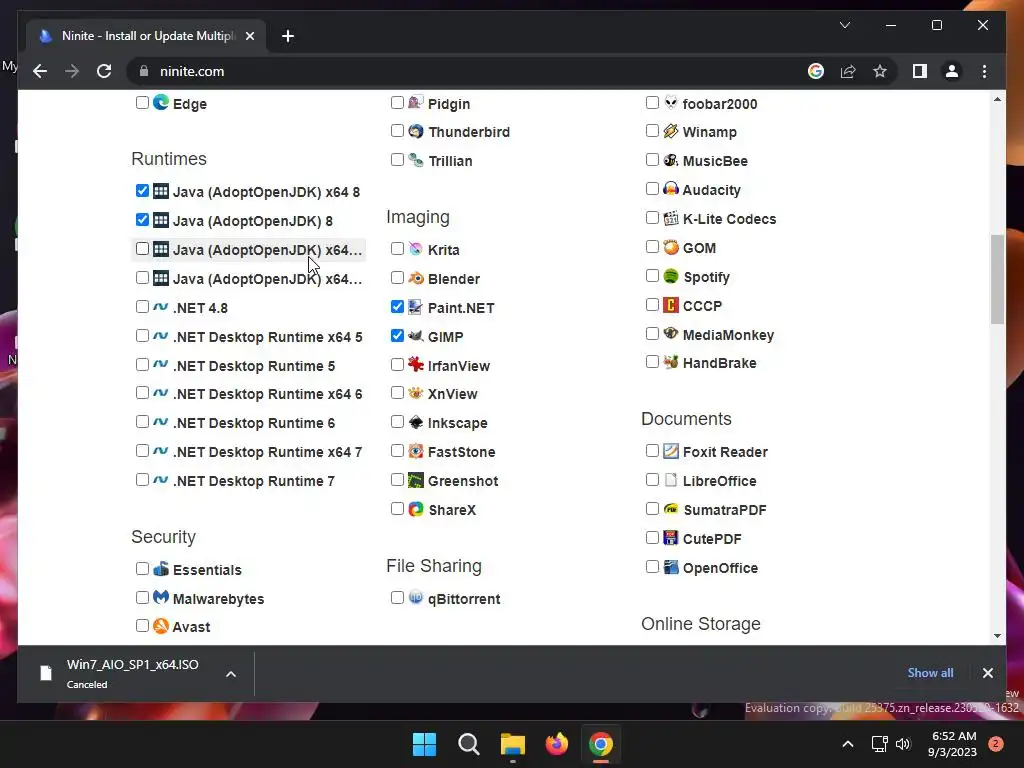Open File Explorer from taskbar
Screen dimensions: 1024x768
513,744
